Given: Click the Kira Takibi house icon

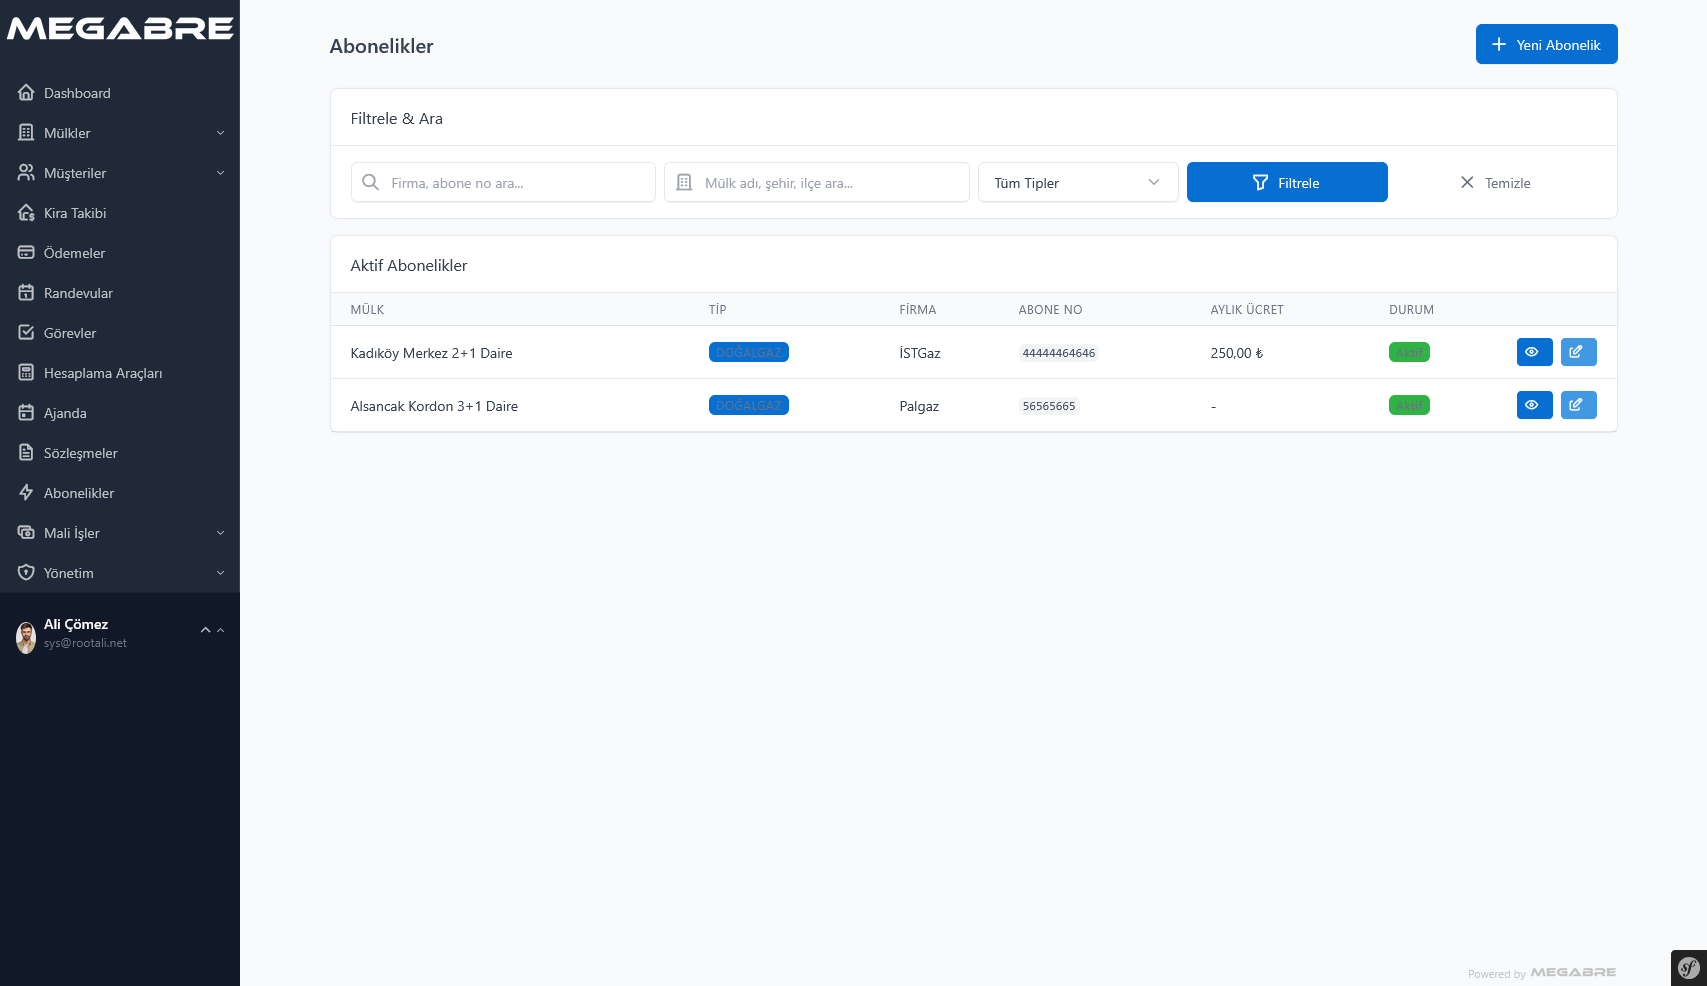Looking at the screenshot, I should [x=26, y=213].
